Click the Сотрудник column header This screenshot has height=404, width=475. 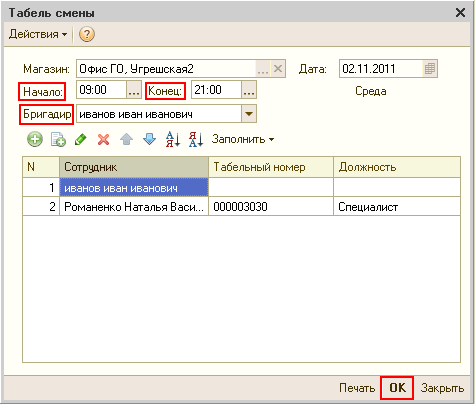tap(134, 167)
